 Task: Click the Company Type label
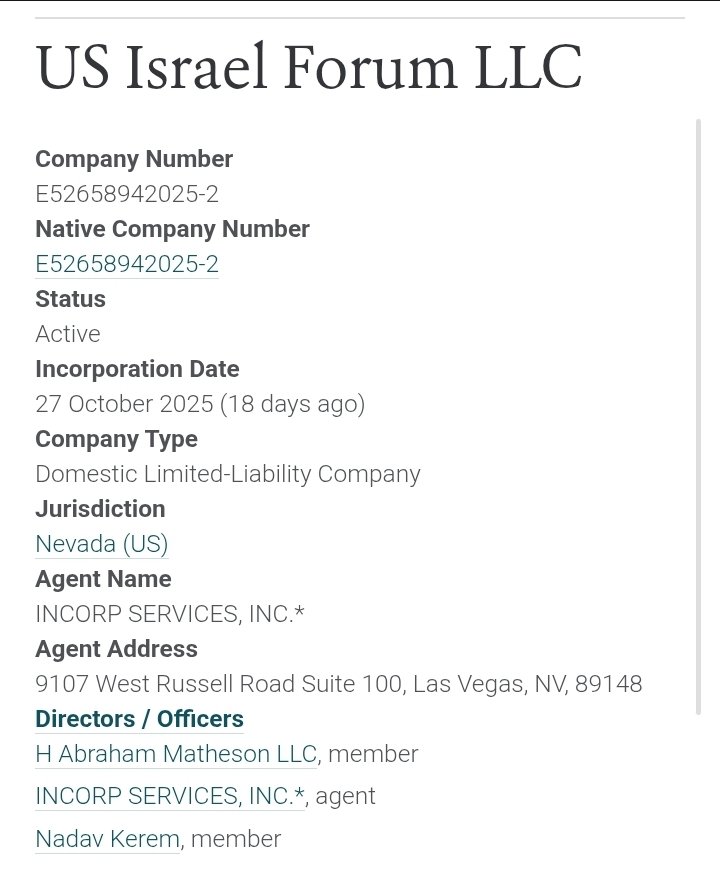point(116,439)
